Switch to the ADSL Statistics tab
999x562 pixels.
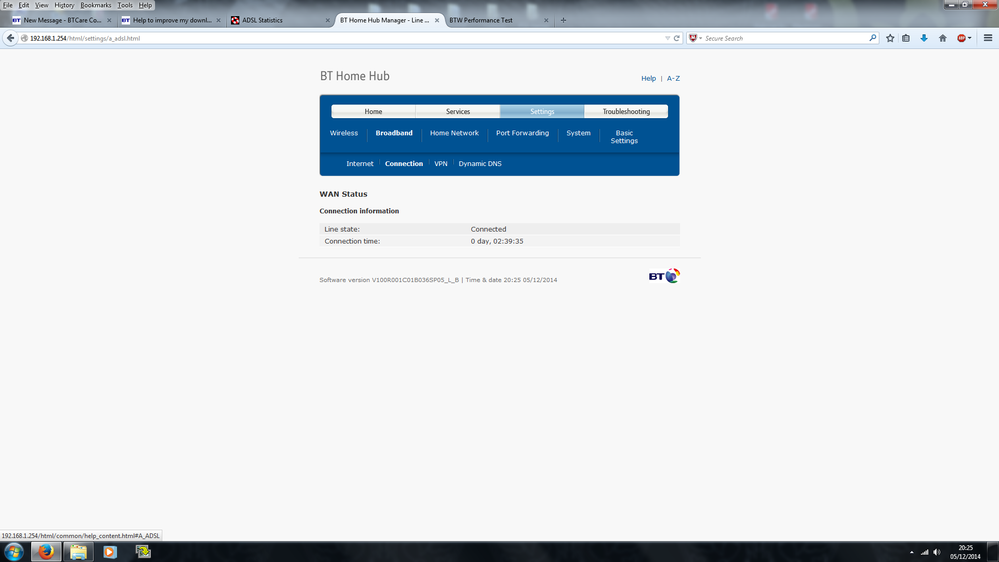point(280,20)
